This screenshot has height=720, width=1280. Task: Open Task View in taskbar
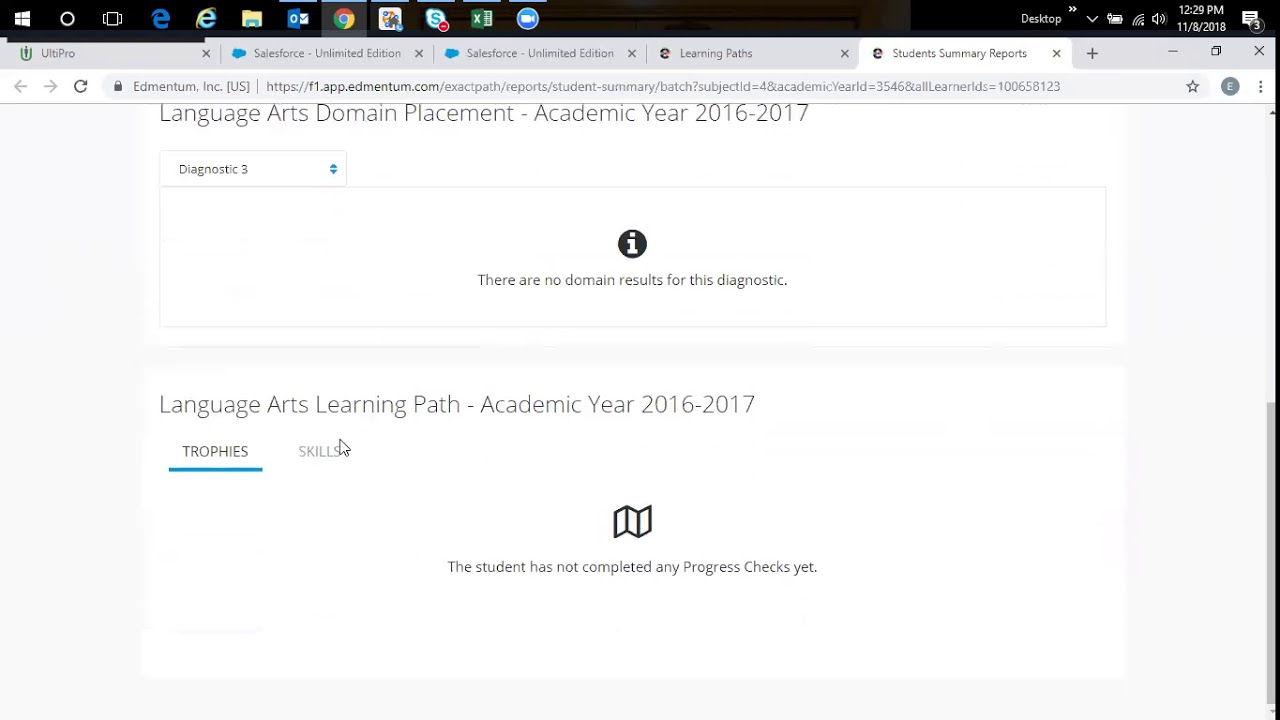[x=113, y=18]
